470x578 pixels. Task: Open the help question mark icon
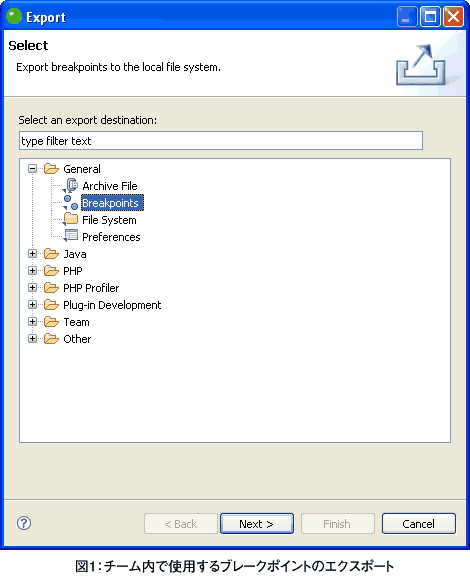tap(24, 523)
